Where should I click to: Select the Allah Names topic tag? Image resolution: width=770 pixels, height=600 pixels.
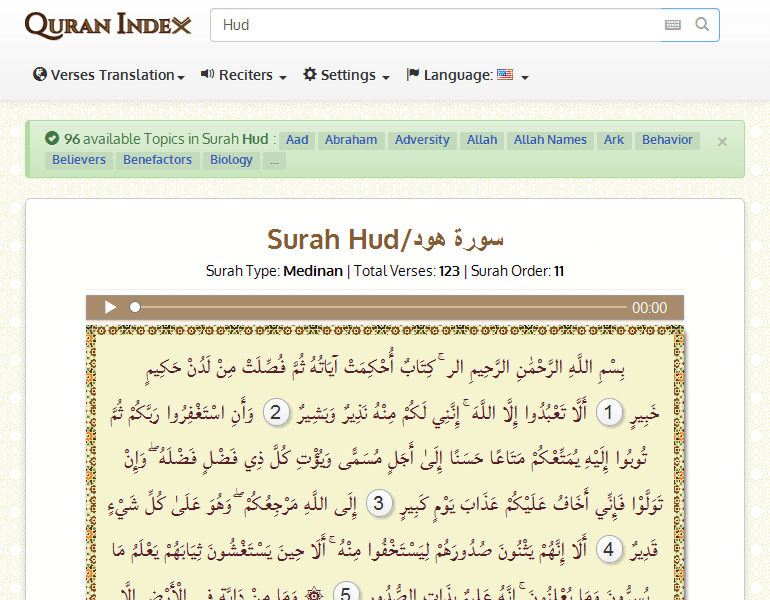tap(550, 140)
